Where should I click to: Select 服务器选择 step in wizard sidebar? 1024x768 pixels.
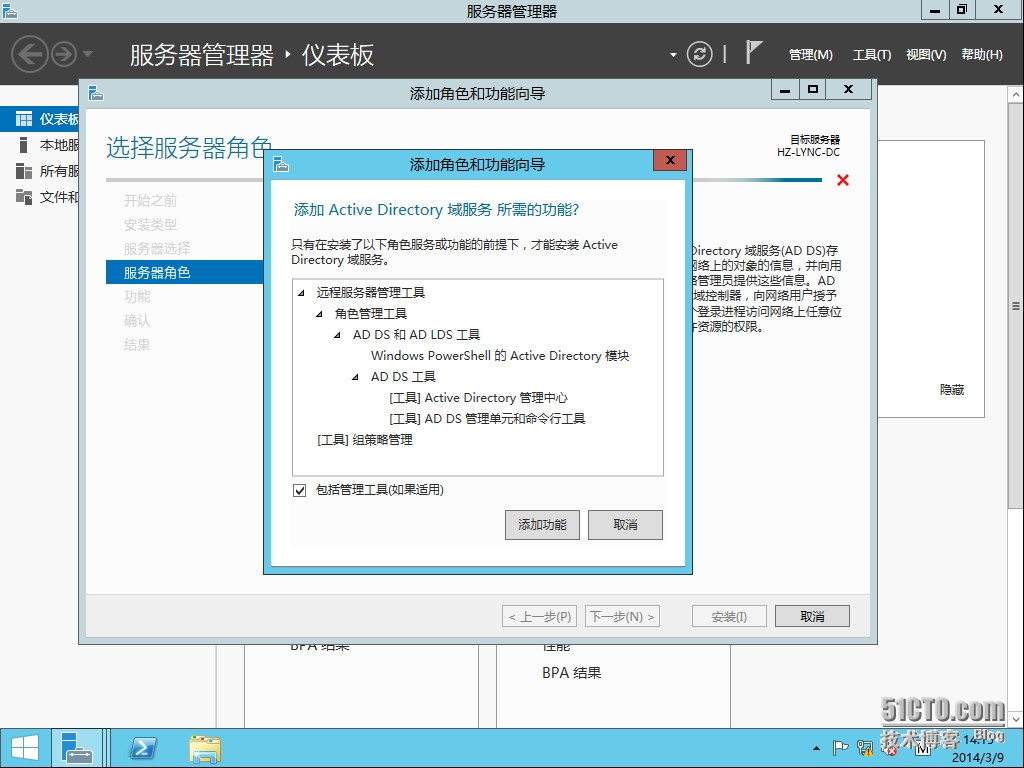point(157,249)
